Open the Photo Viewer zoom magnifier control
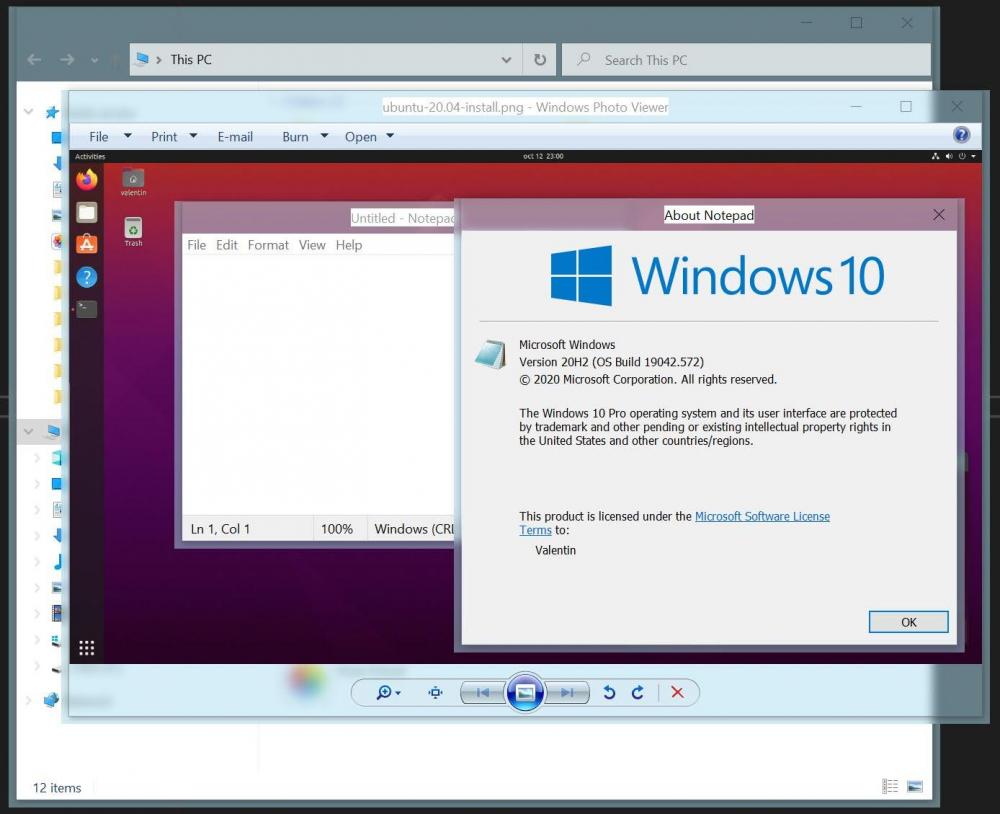Screen dimensions: 1000x814 coord(387,692)
